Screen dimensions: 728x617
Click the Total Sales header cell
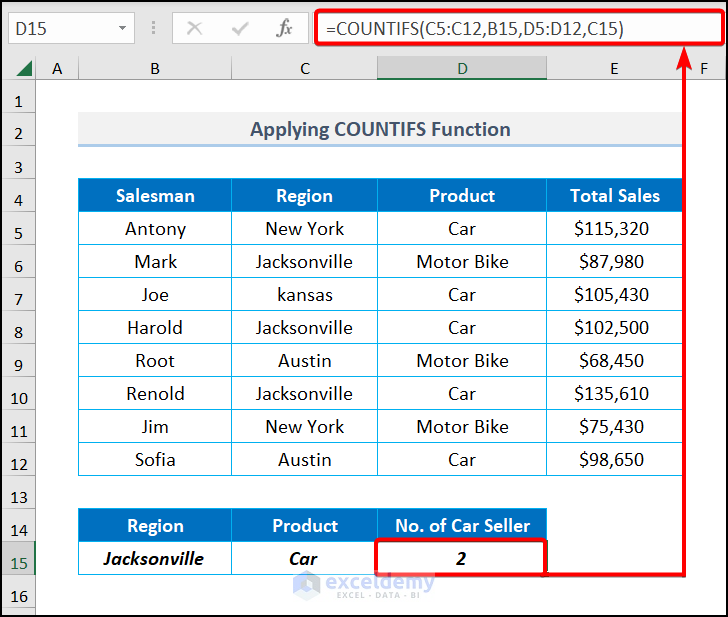[614, 196]
